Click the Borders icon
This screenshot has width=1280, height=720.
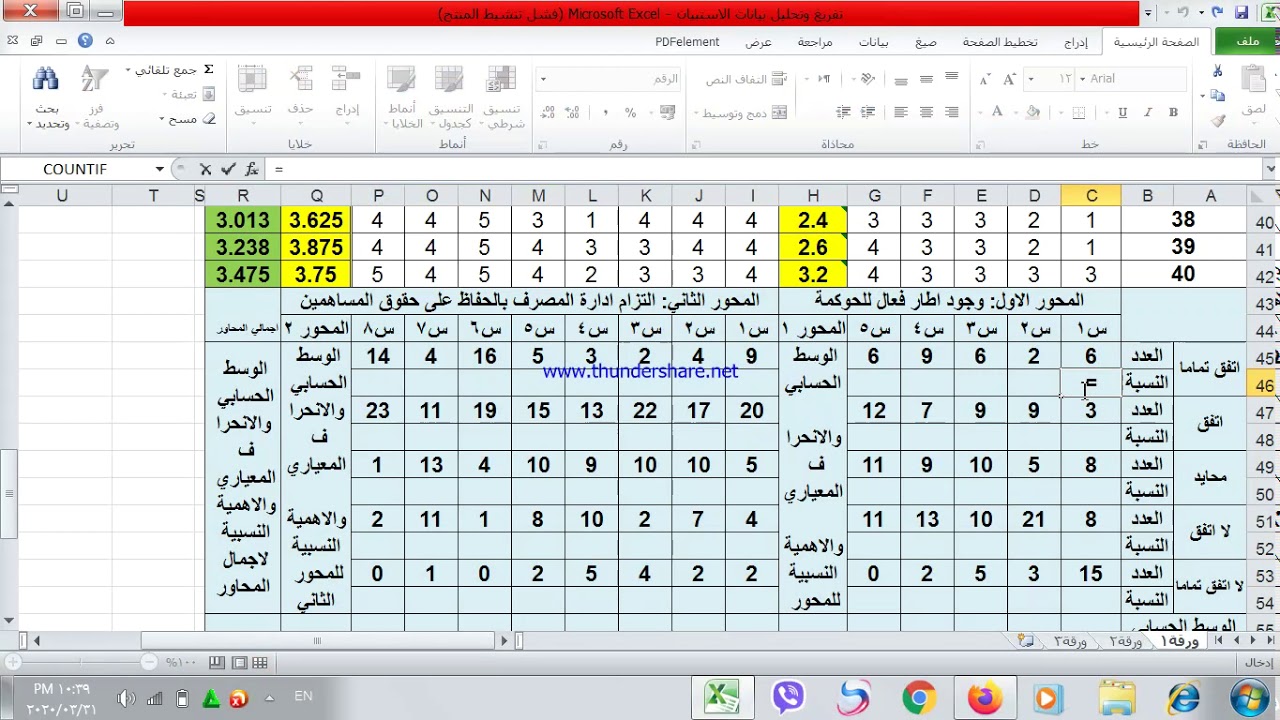[x=1081, y=112]
